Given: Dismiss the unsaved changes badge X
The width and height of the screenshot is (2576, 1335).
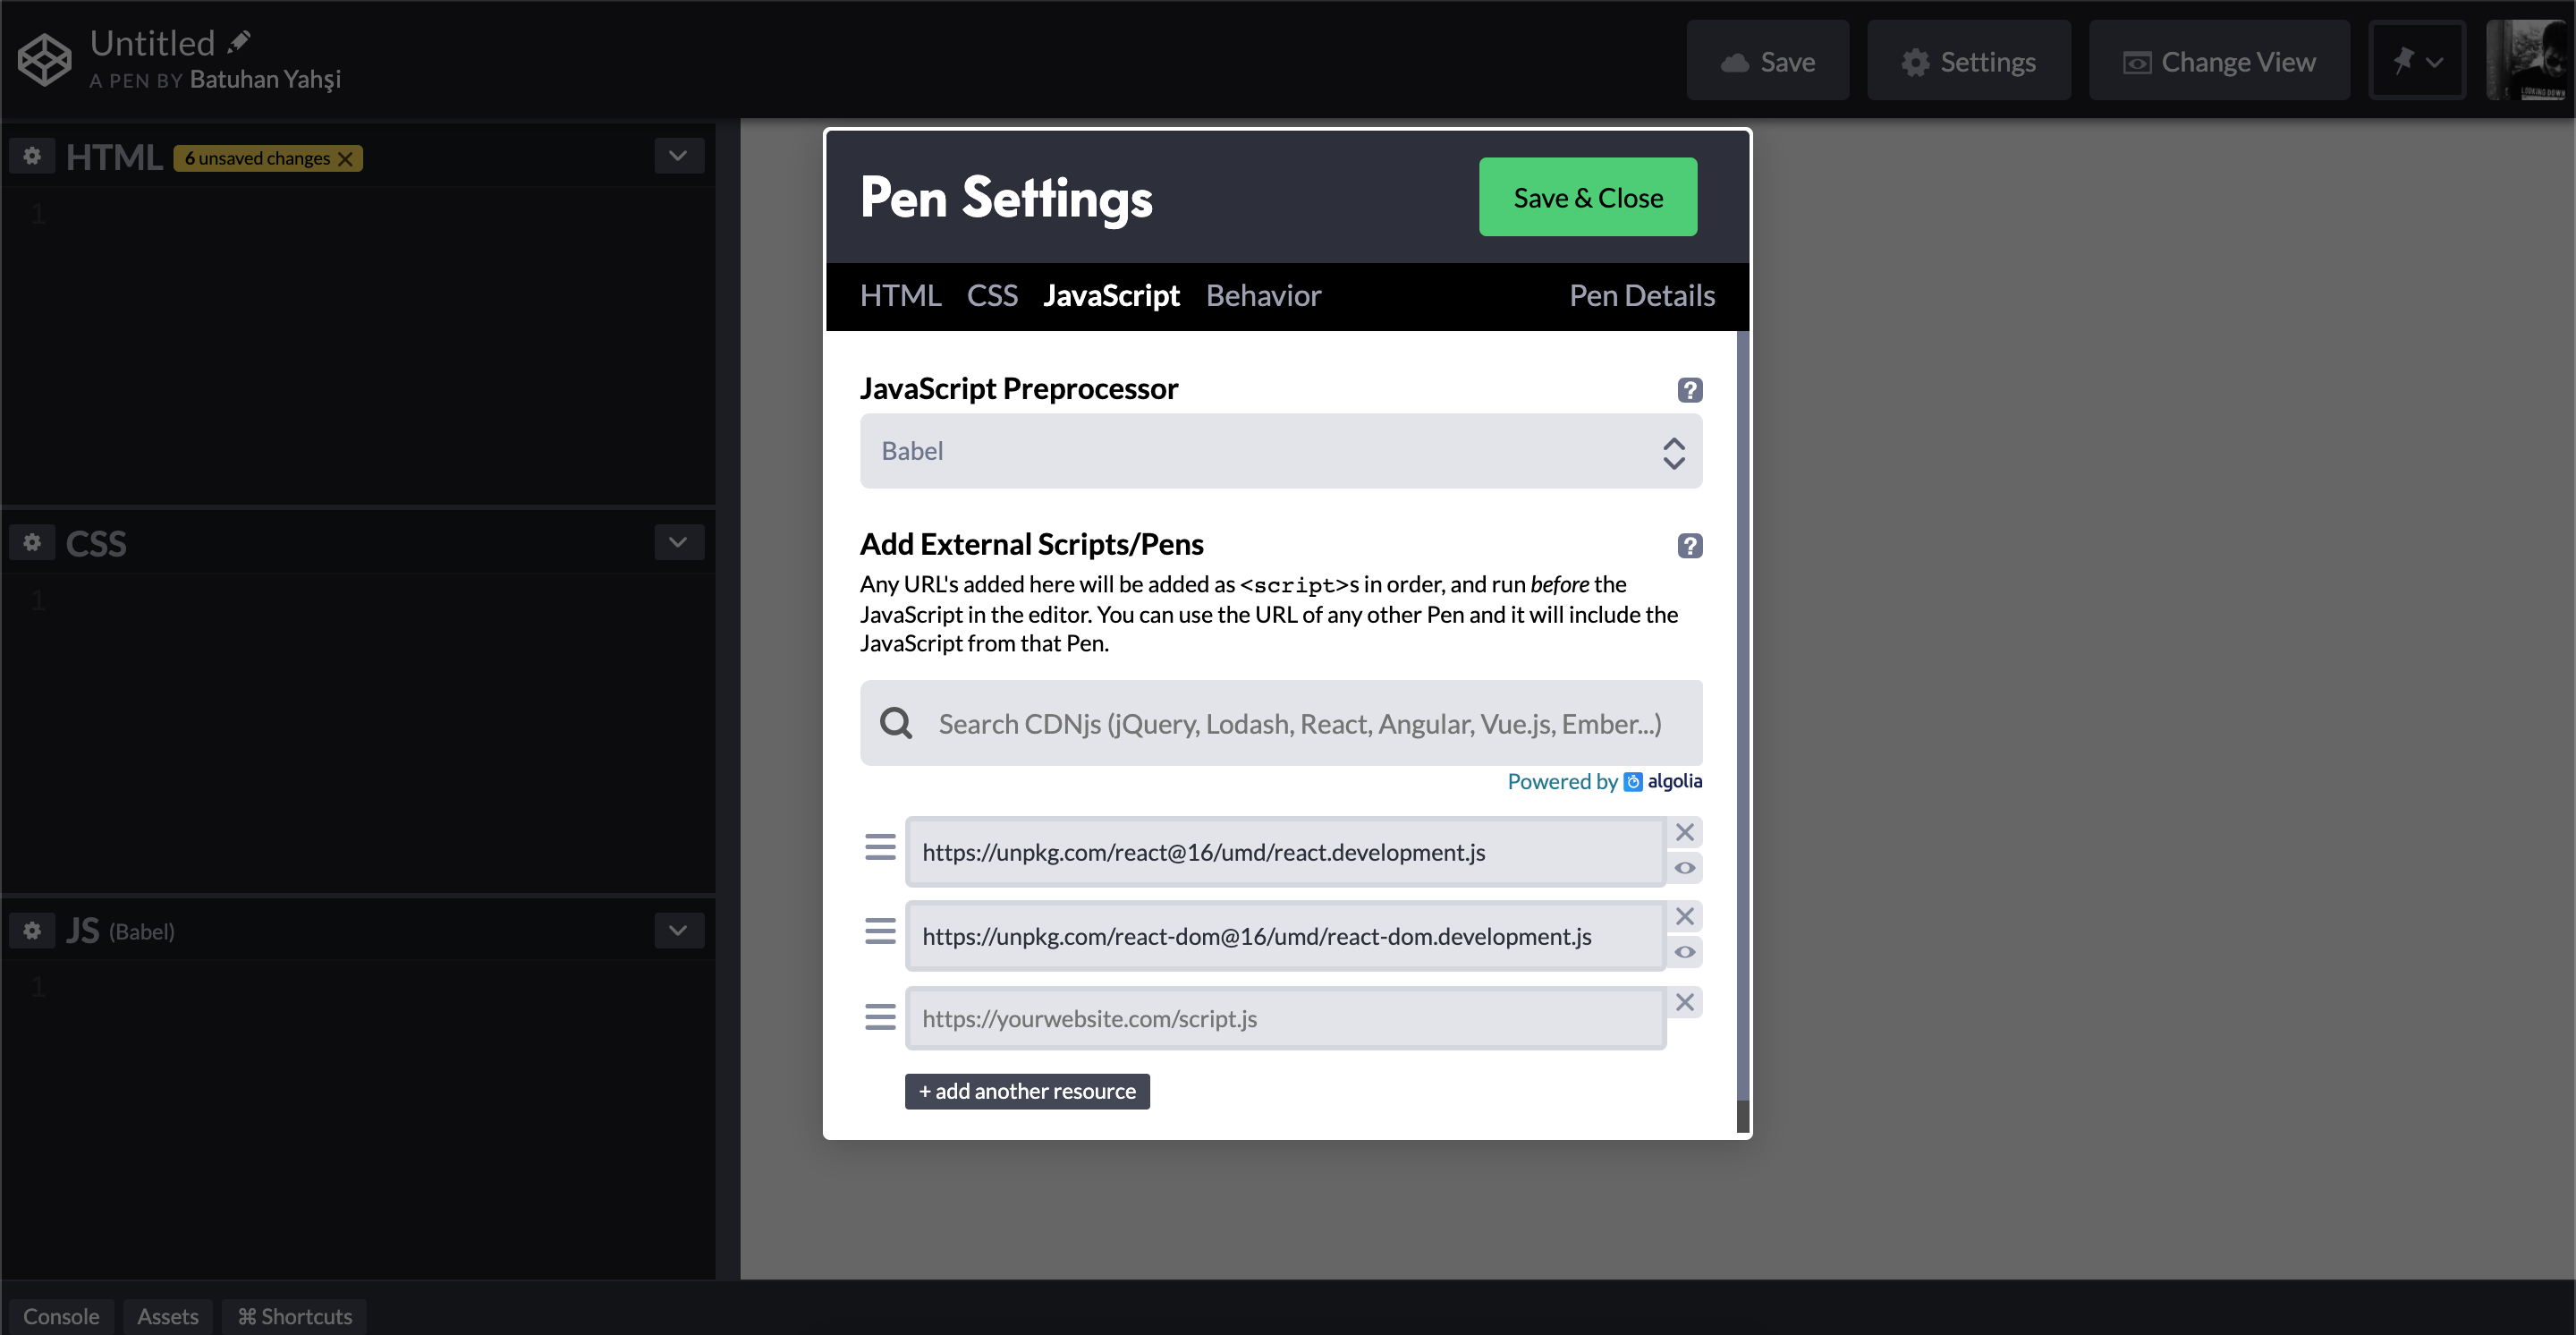Looking at the screenshot, I should coord(345,158).
